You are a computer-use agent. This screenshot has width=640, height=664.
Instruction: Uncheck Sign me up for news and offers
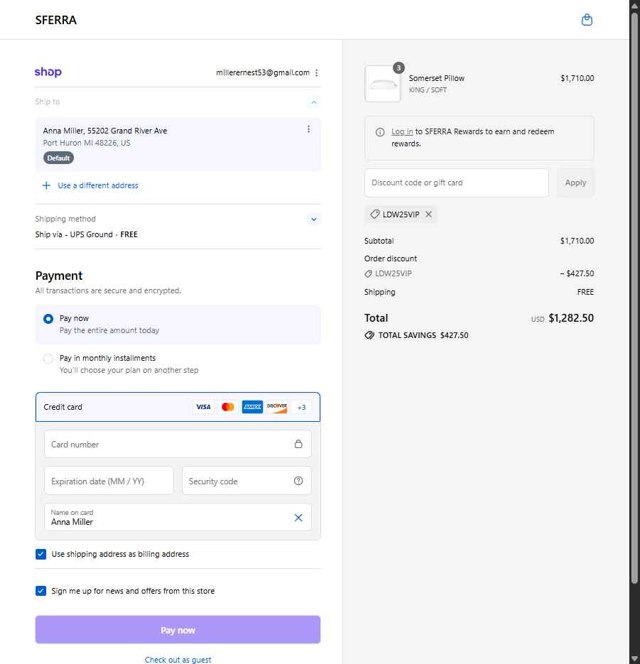pos(41,591)
